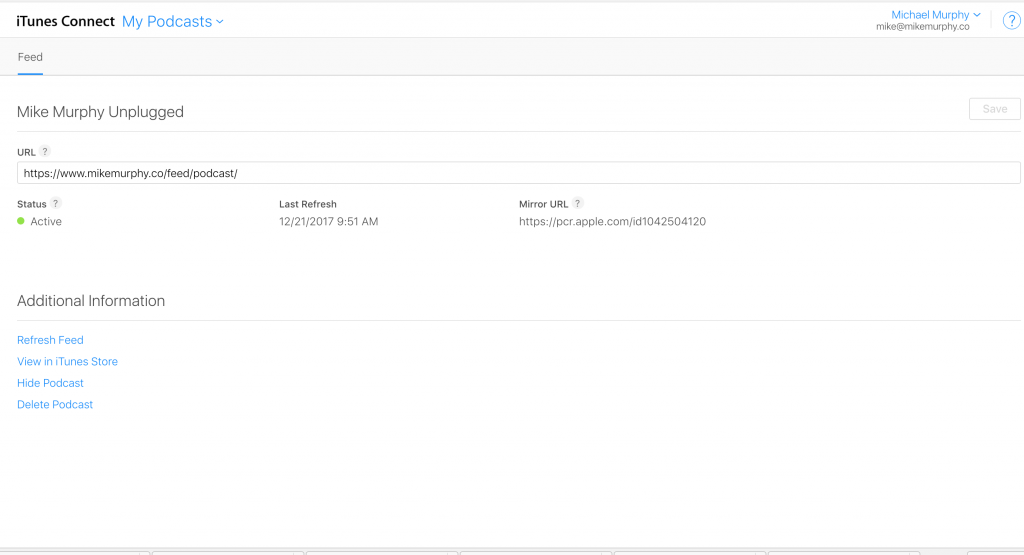Click the Mike Murphy Unplugged heading
Screen dimensions: 1024x555
click(x=100, y=112)
